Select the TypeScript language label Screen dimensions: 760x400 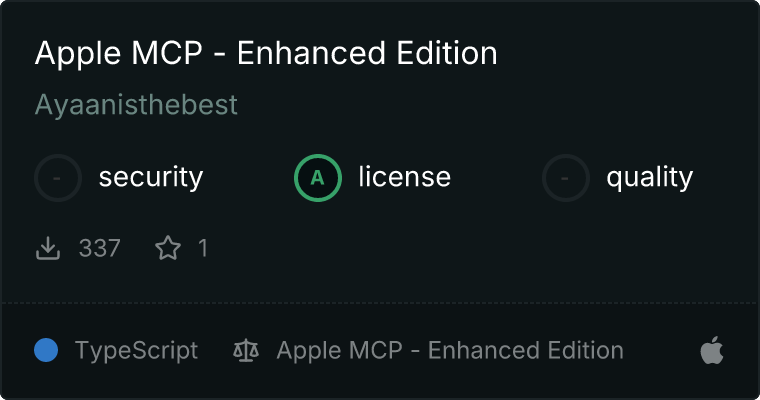pos(136,351)
